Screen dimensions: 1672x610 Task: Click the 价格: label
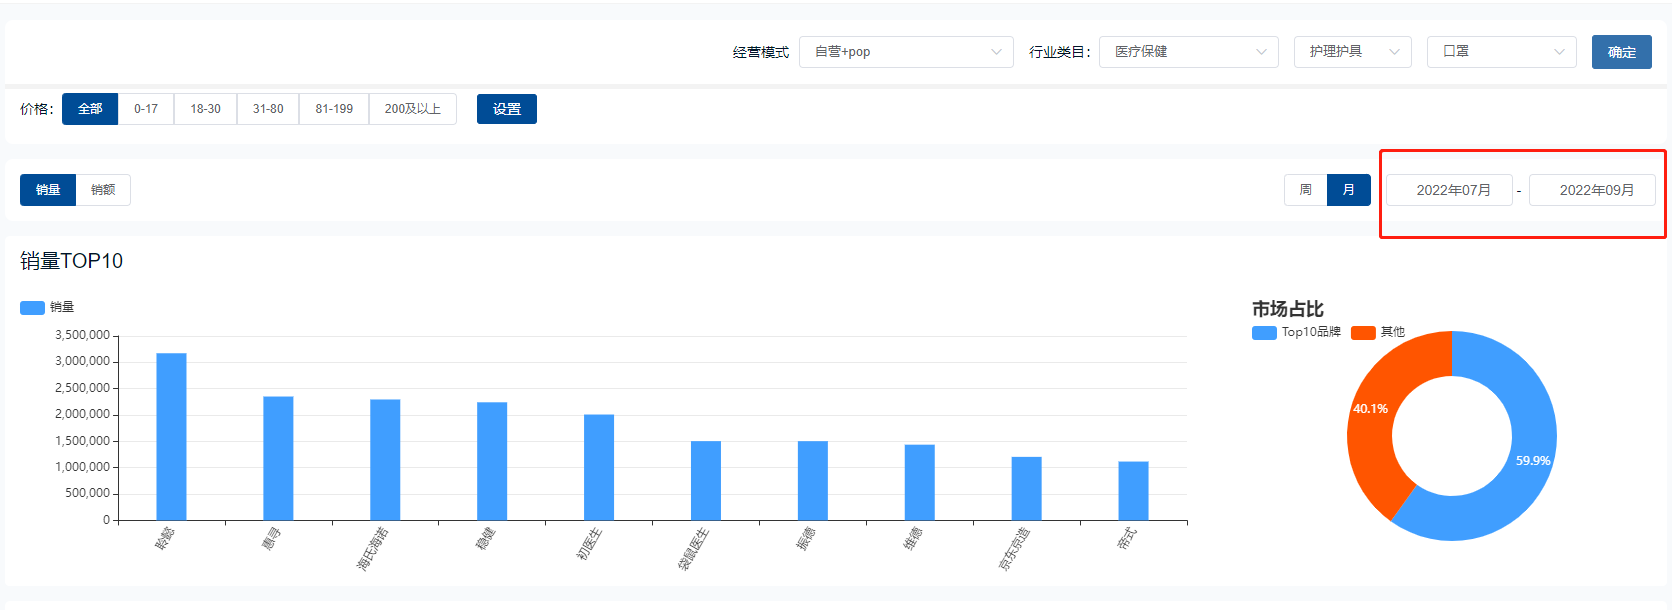[37, 109]
